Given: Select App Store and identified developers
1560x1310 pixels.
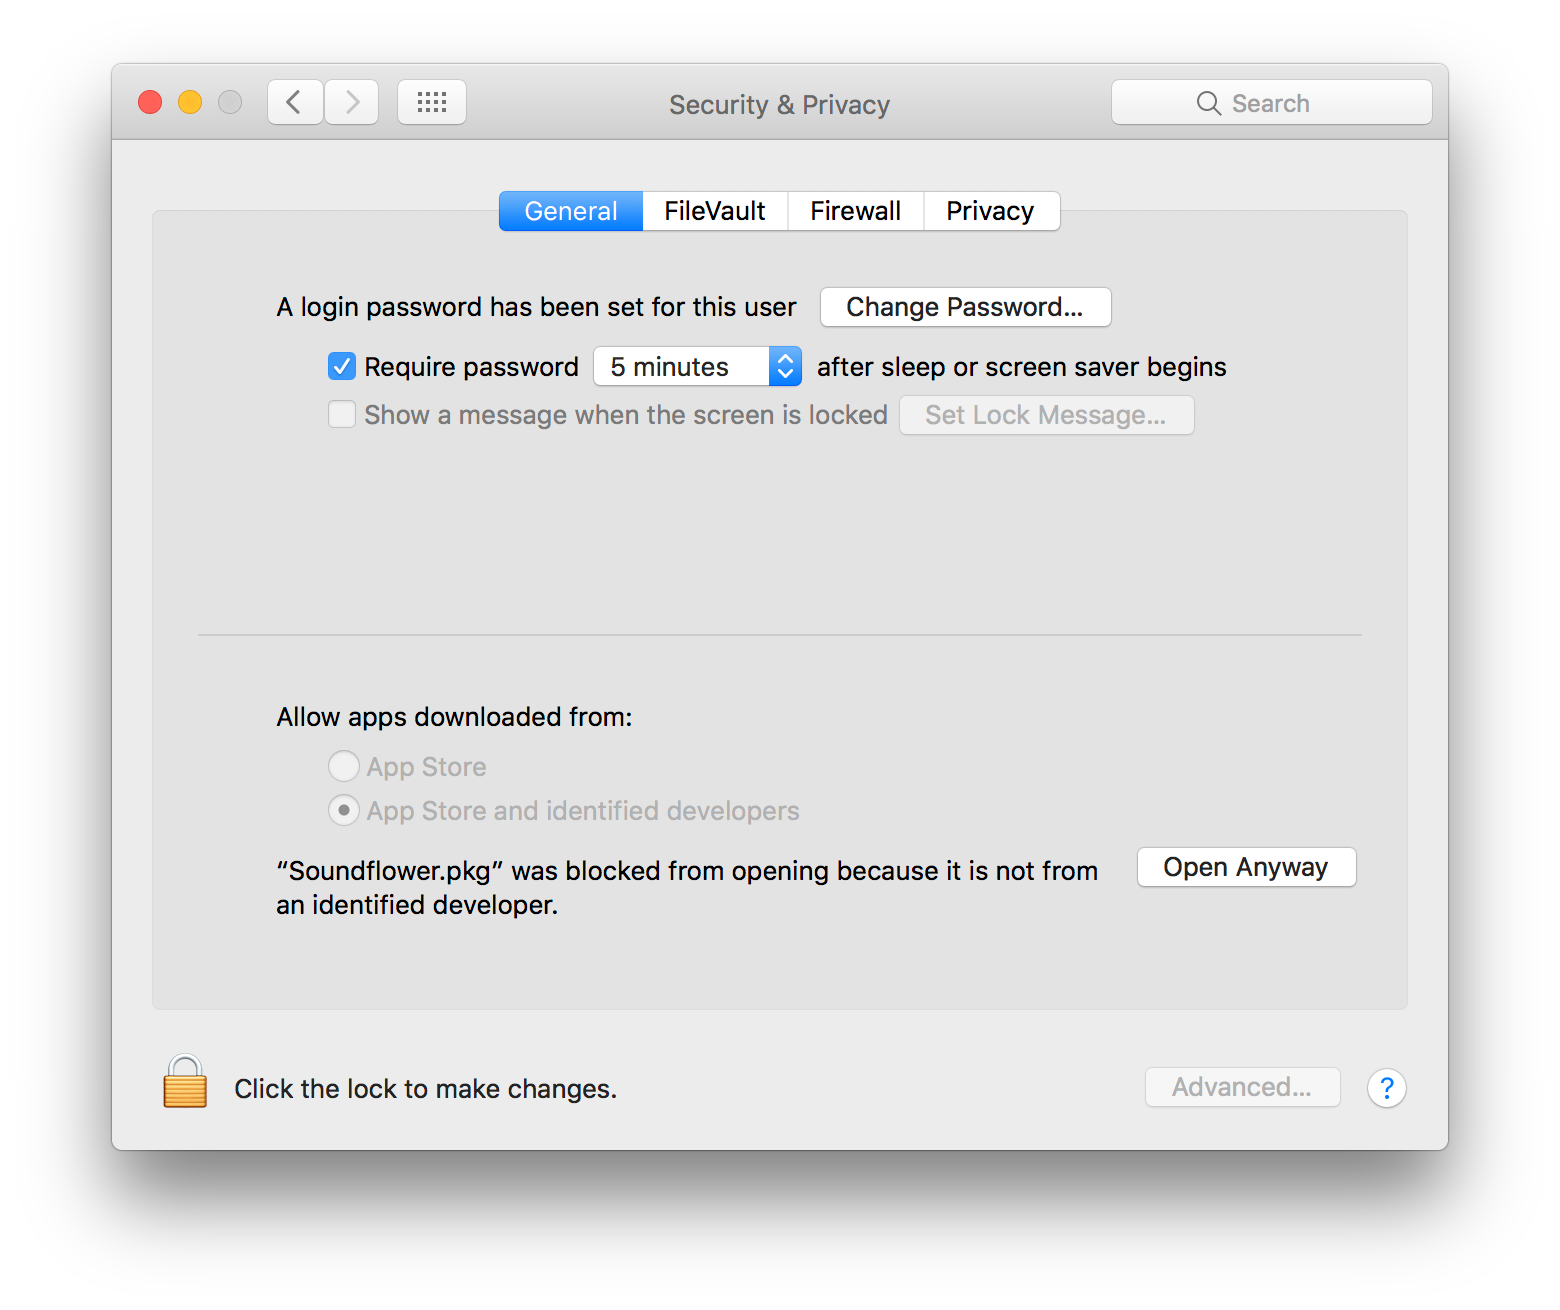Looking at the screenshot, I should 343,810.
